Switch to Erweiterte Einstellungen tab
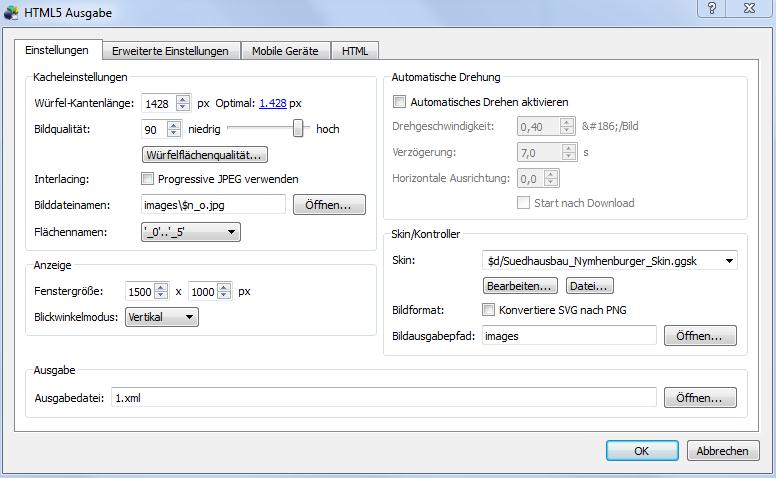 pos(170,51)
